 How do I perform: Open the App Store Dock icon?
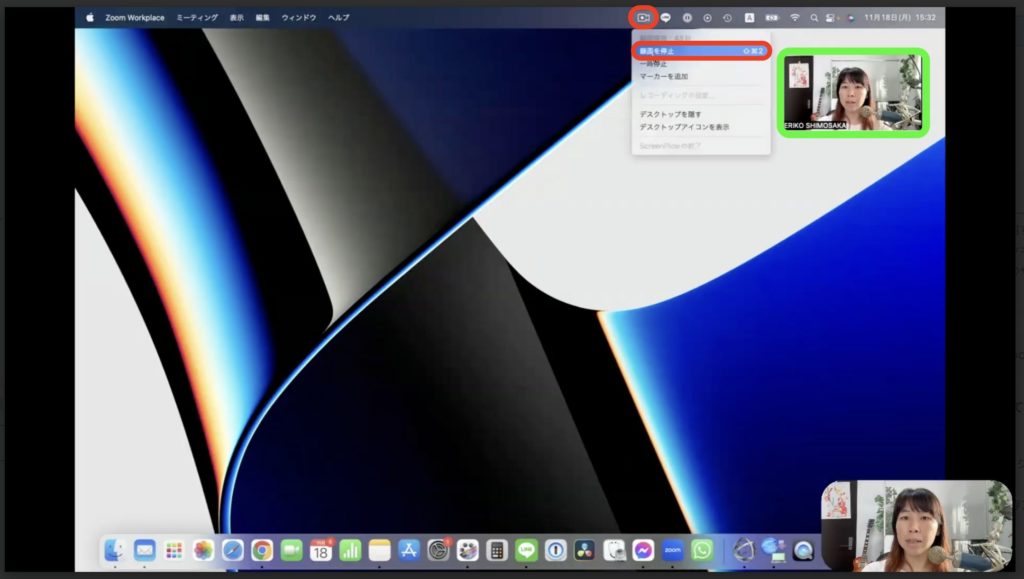pos(409,549)
